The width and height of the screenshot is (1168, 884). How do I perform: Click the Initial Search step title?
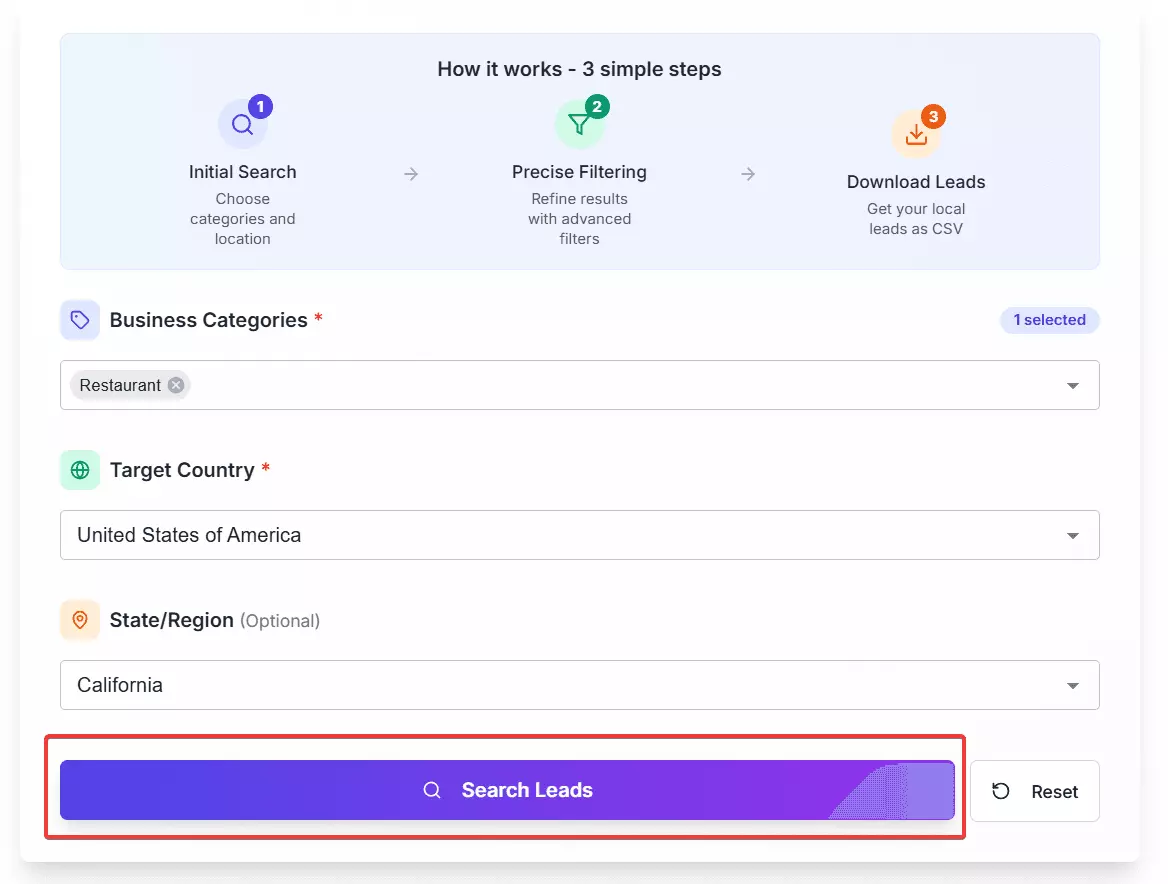coord(242,172)
